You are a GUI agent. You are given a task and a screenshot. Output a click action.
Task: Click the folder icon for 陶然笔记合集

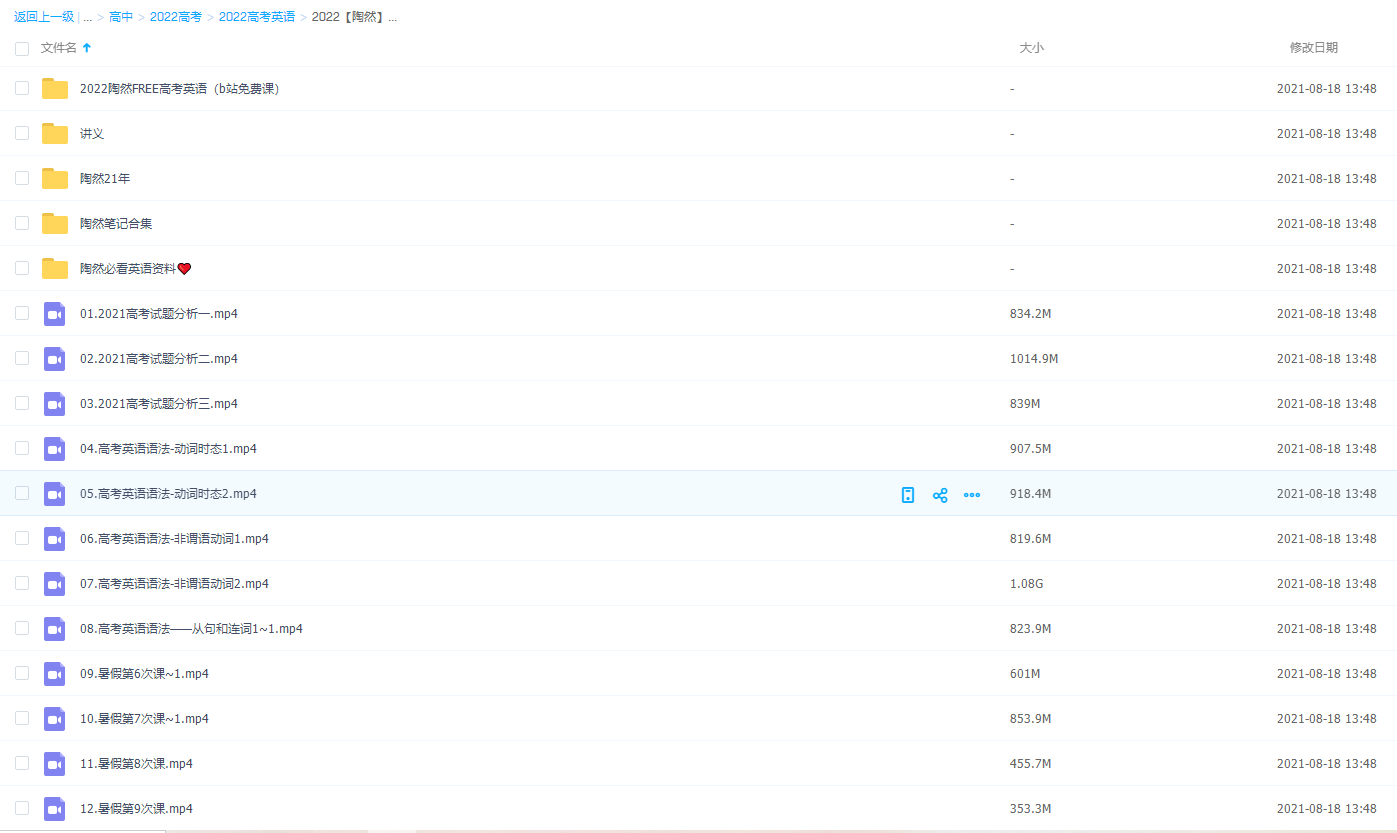[55, 224]
